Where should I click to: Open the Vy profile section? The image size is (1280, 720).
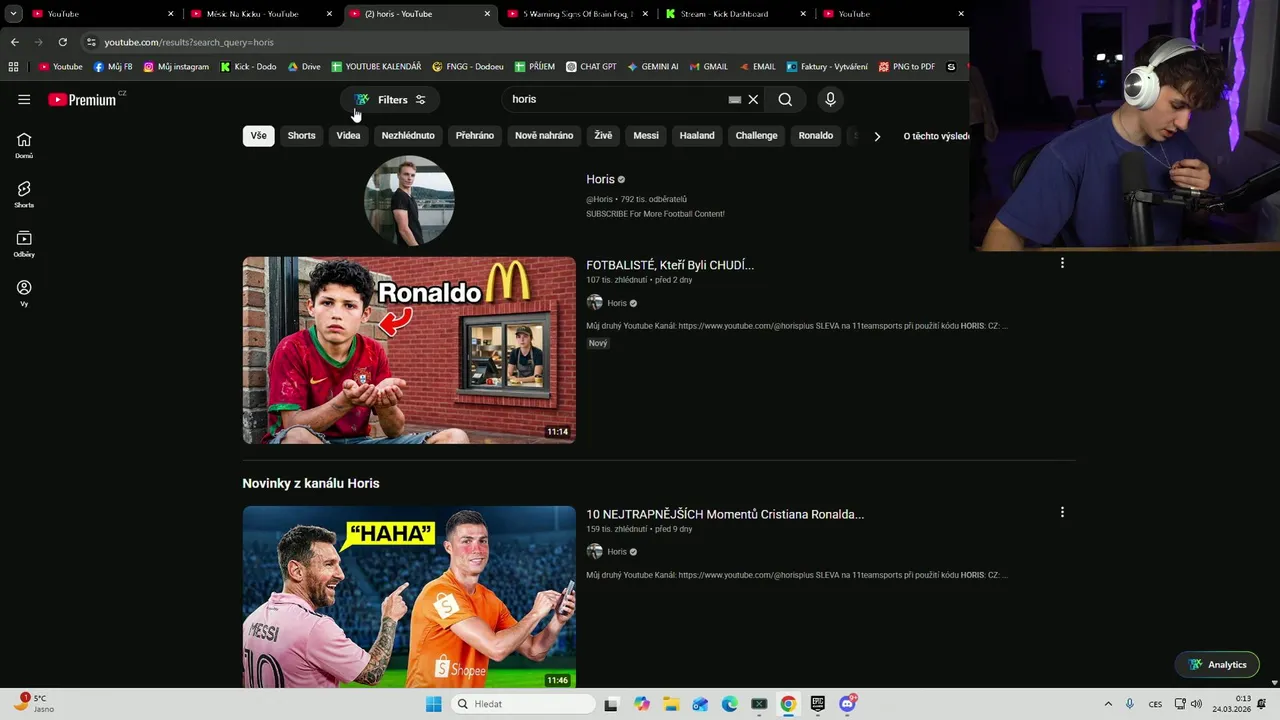point(24,293)
